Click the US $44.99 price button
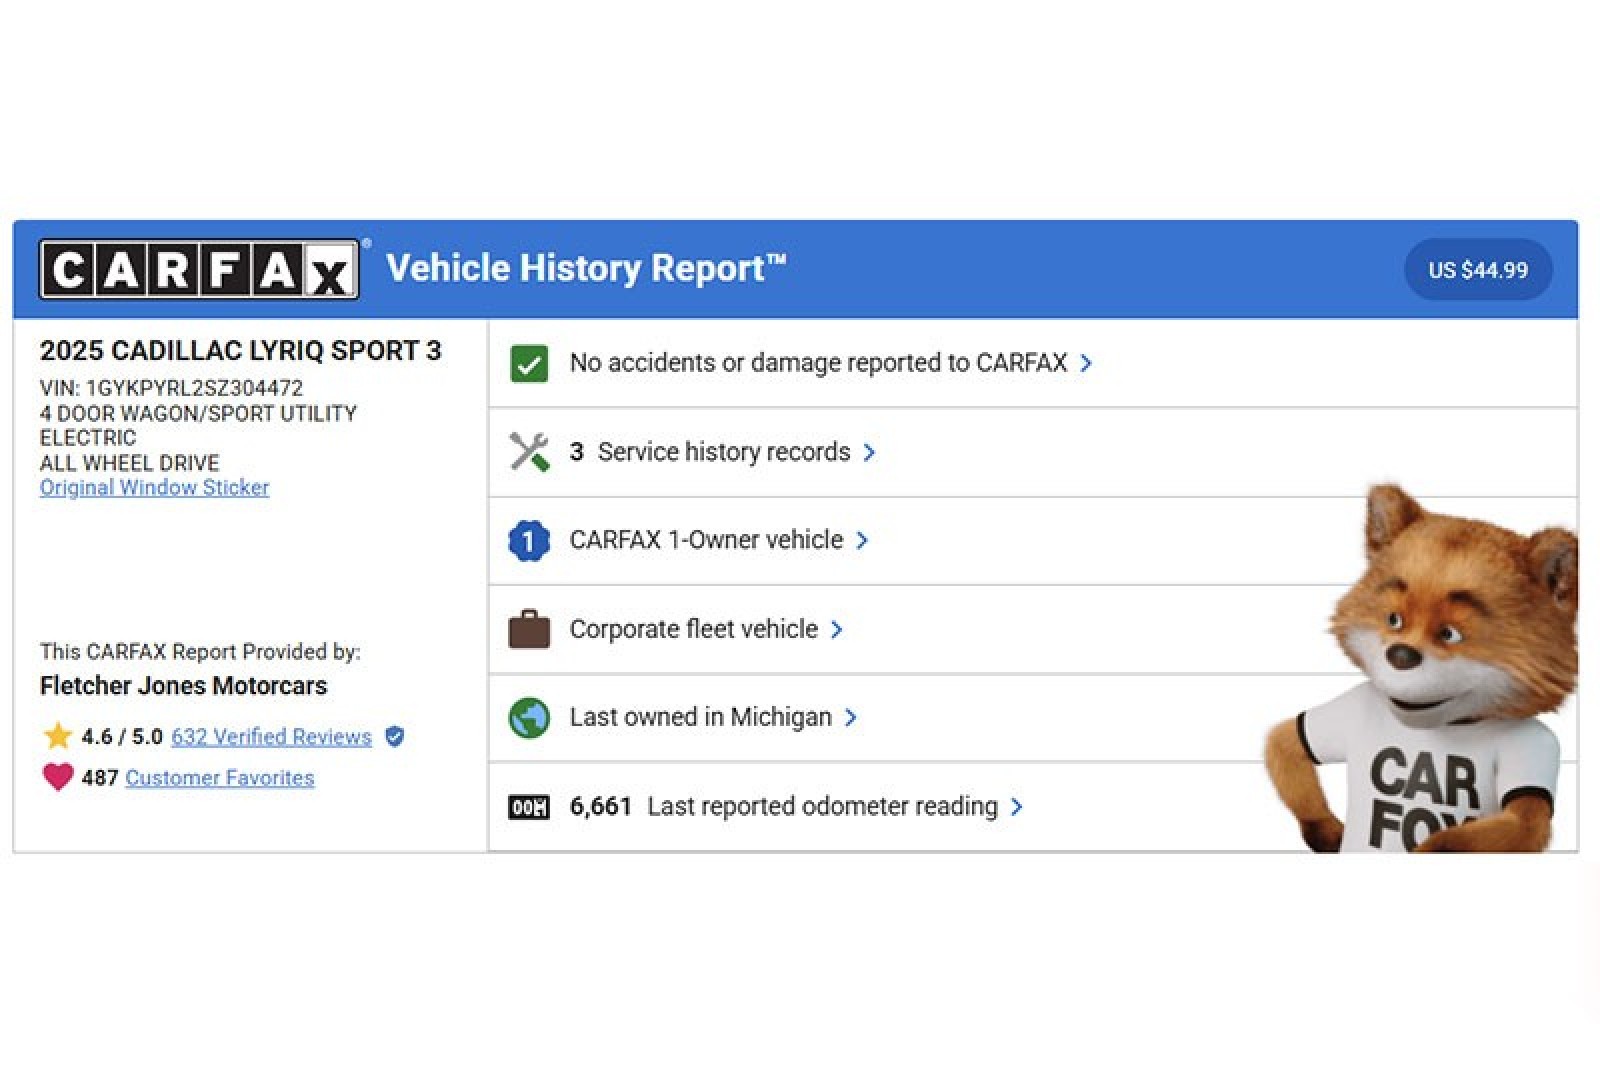 [x=1477, y=269]
